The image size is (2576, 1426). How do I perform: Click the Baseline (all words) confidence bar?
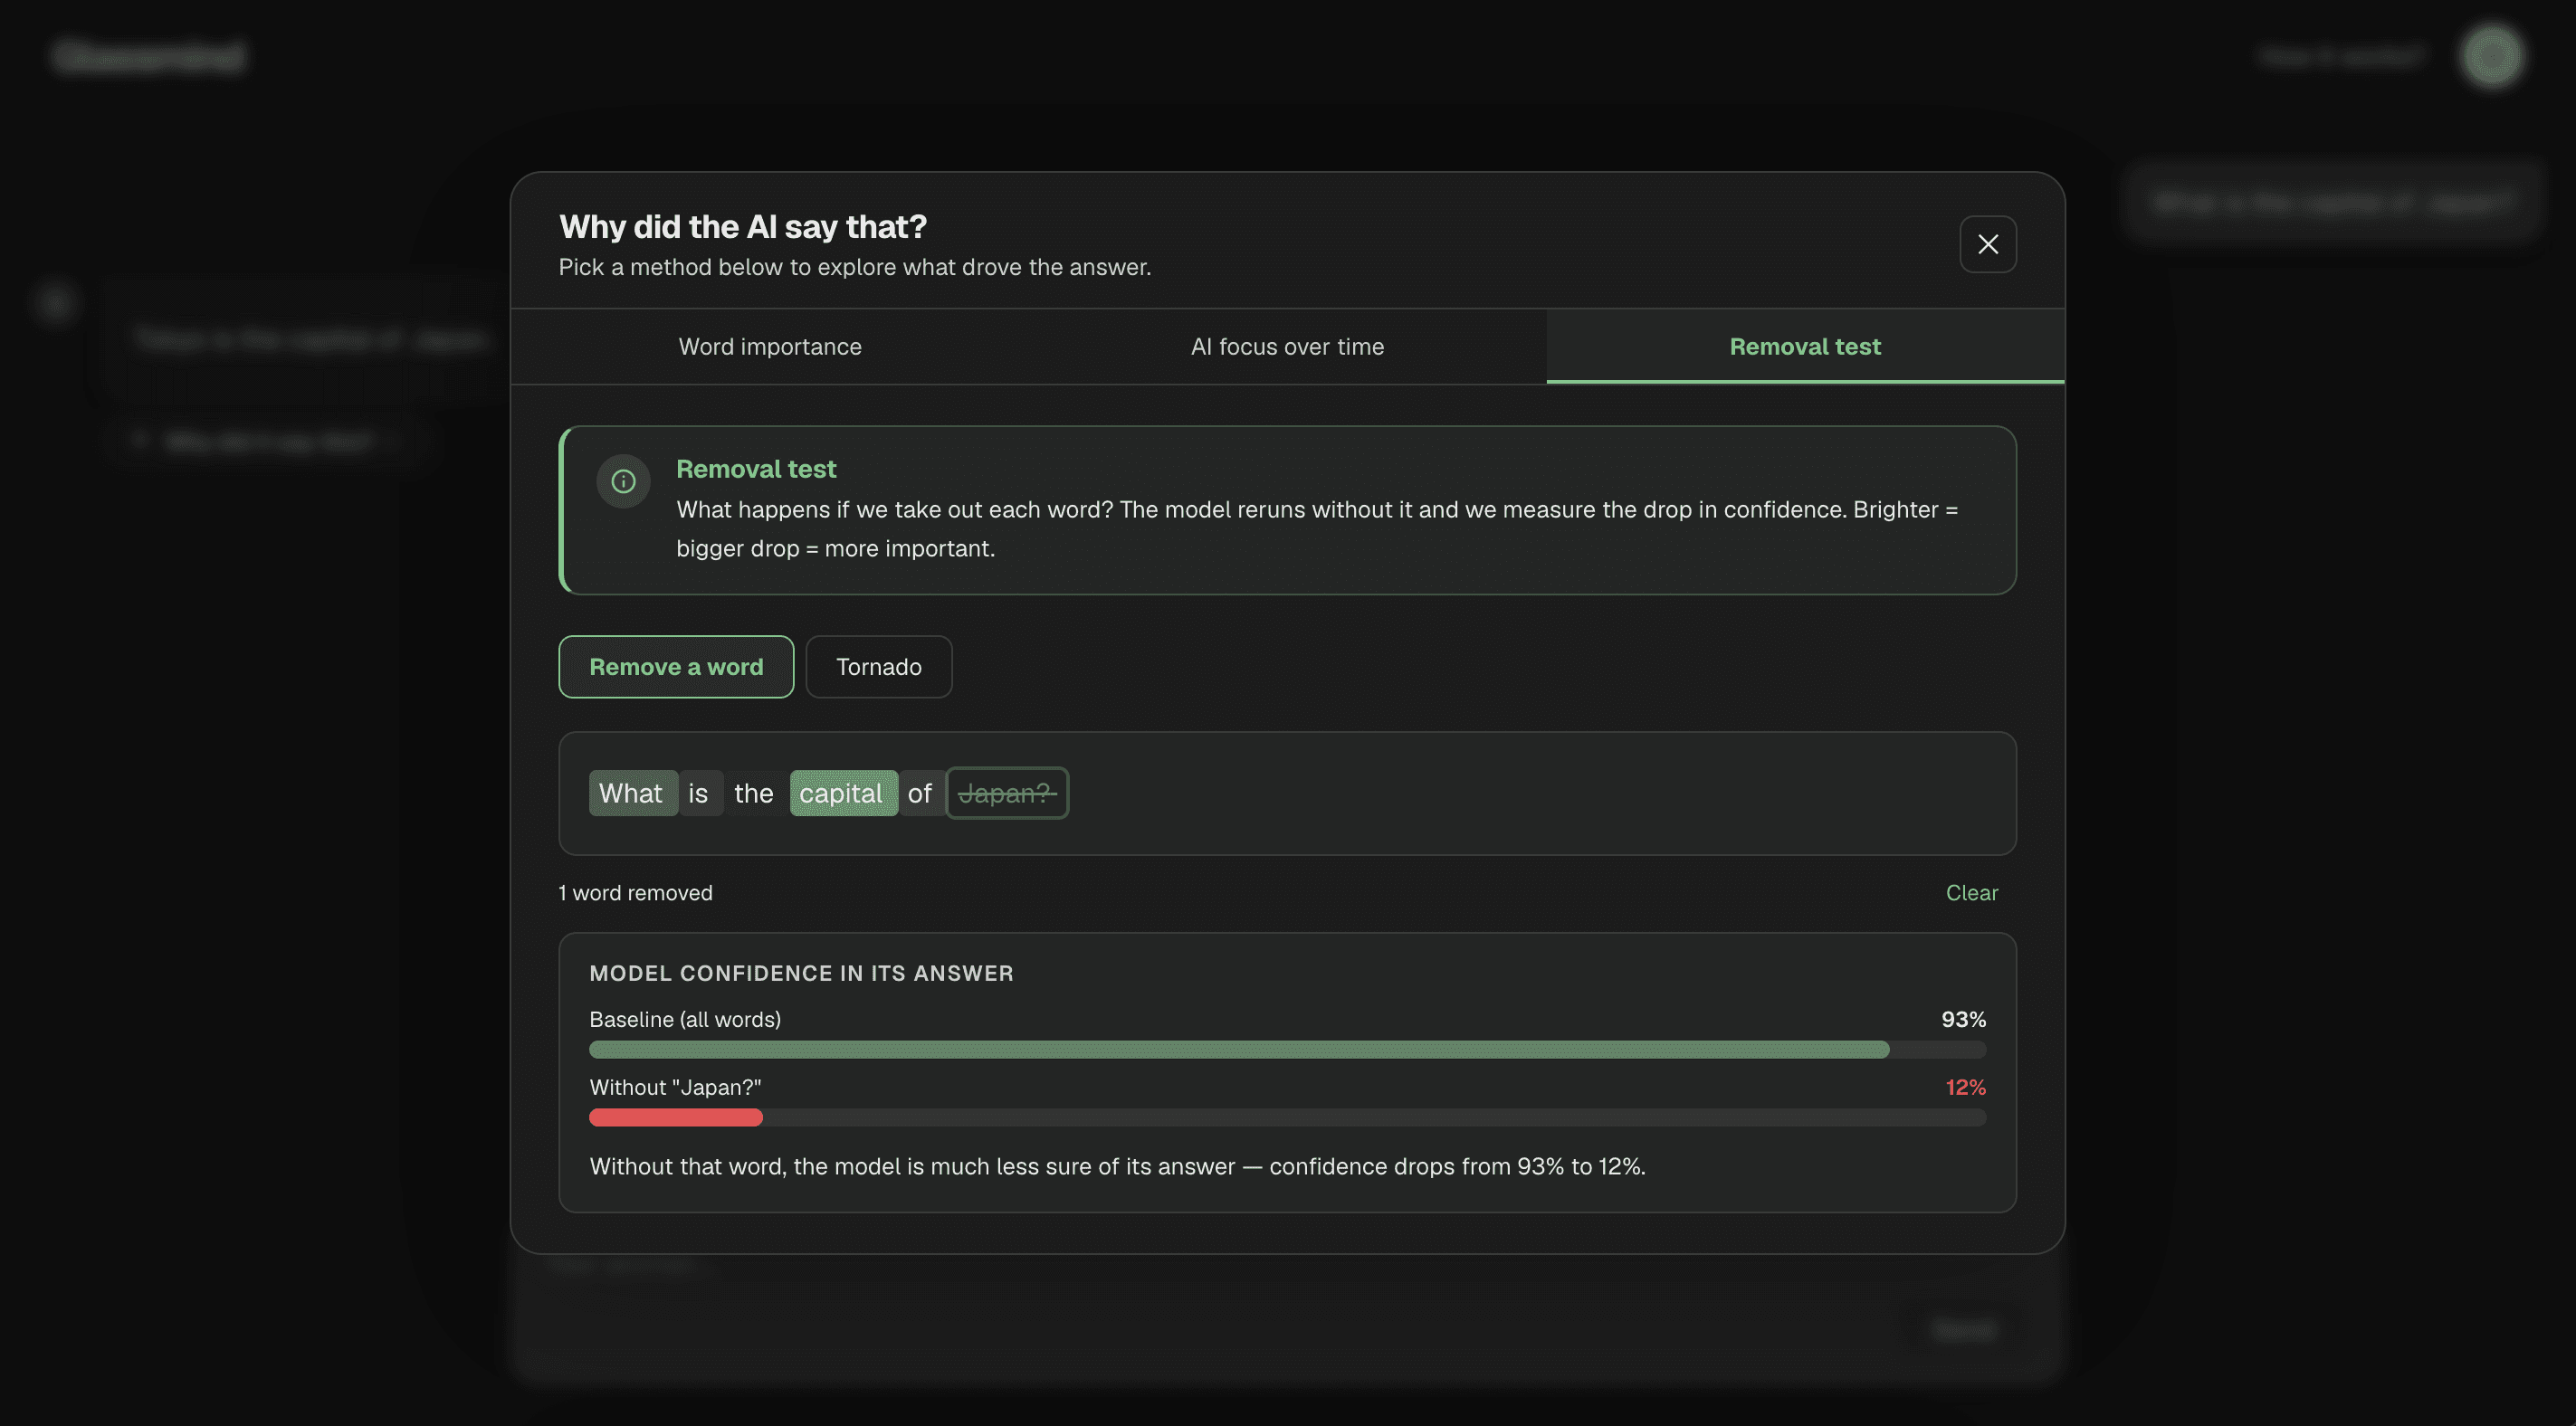1287,1049
